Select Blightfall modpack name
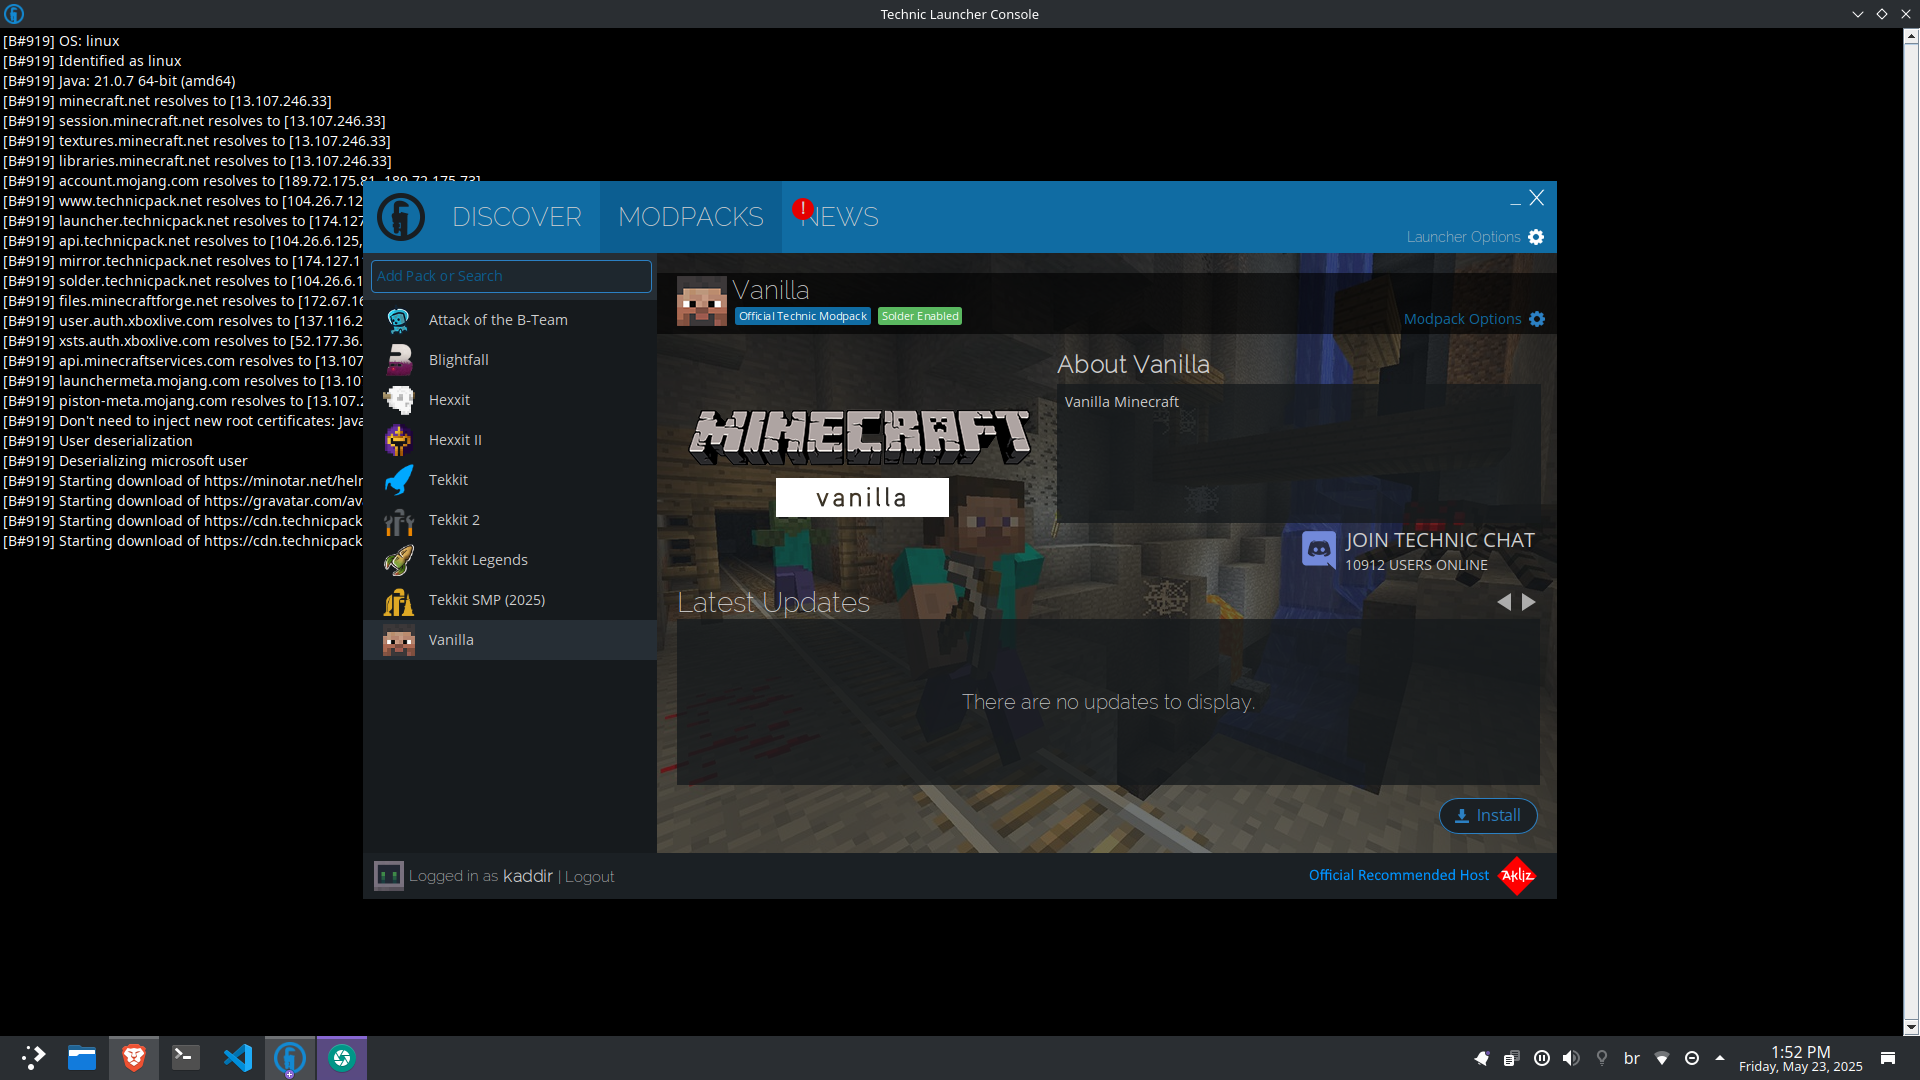Screen dimensions: 1920x1080 click(x=459, y=360)
